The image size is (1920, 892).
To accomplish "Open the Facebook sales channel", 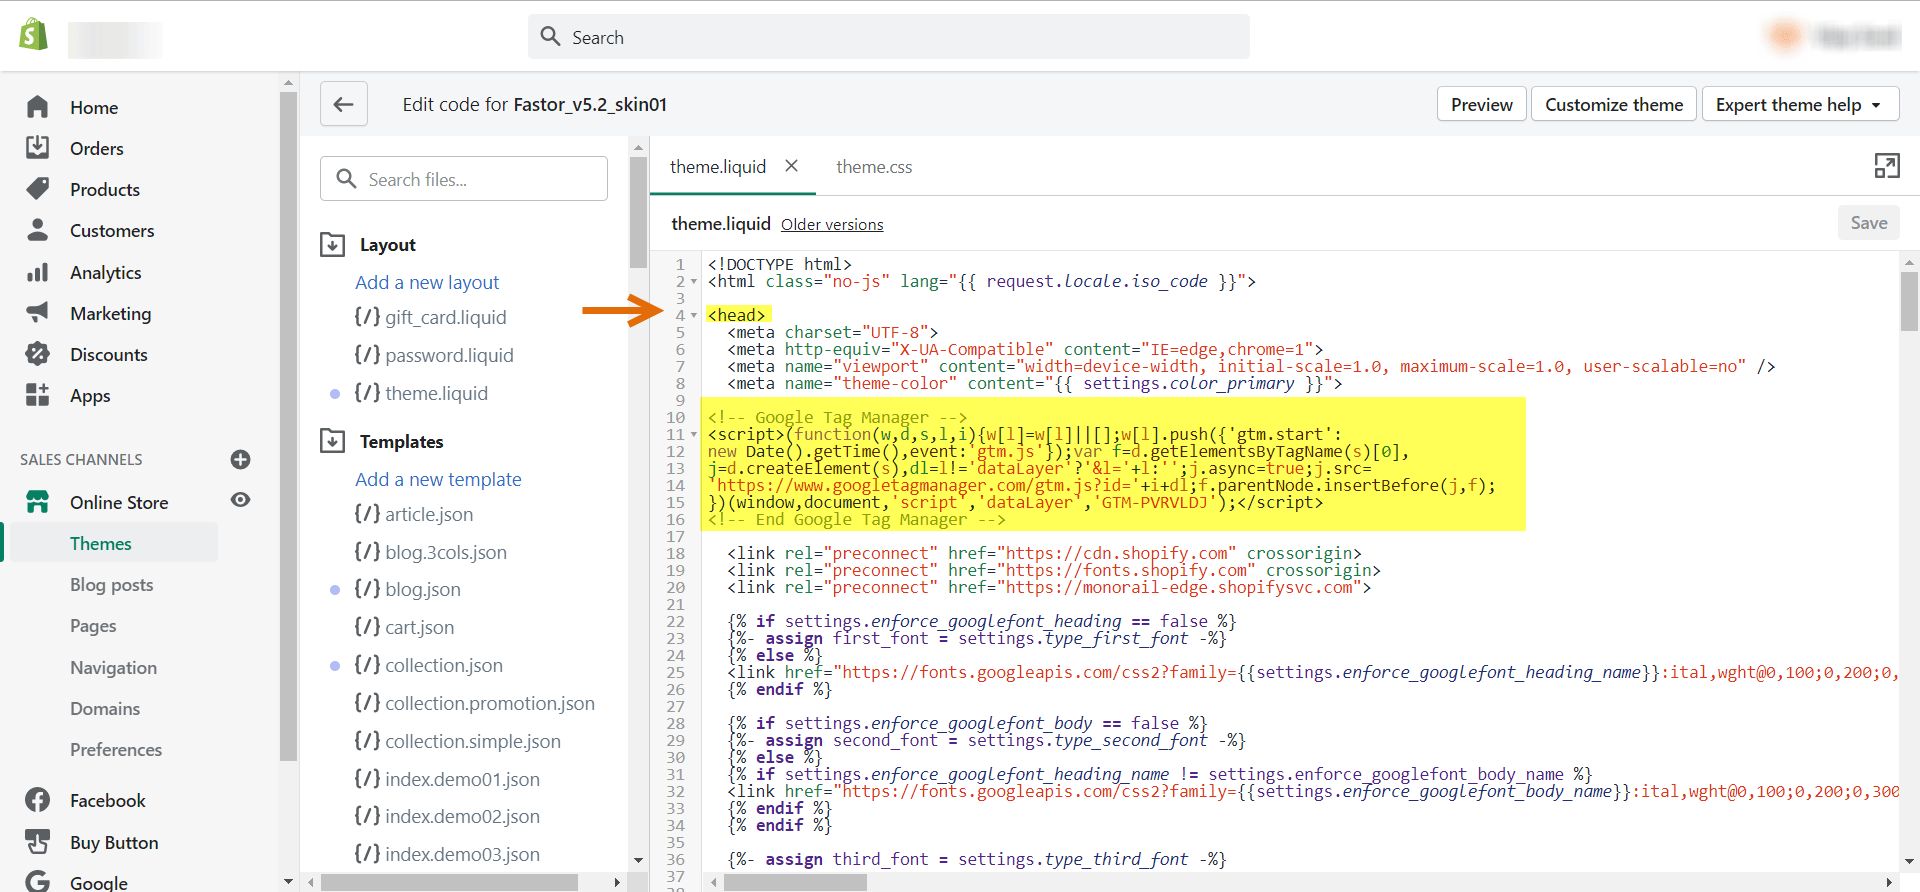I will [107, 800].
